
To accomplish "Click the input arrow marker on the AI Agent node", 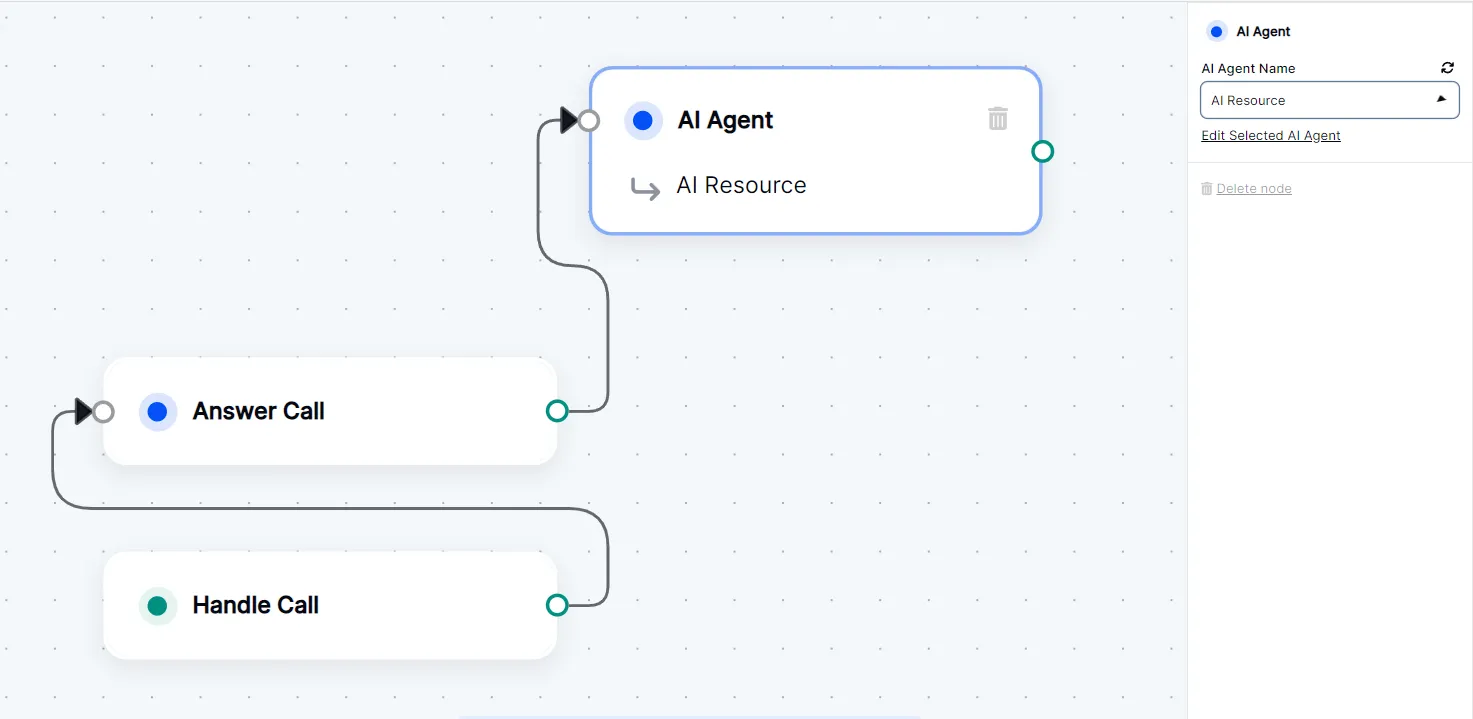I will click(x=568, y=119).
